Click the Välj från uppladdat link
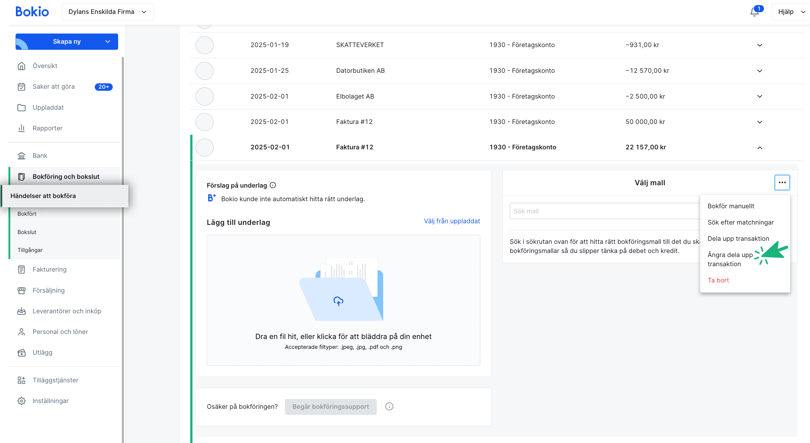The height and width of the screenshot is (443, 810). click(x=451, y=221)
